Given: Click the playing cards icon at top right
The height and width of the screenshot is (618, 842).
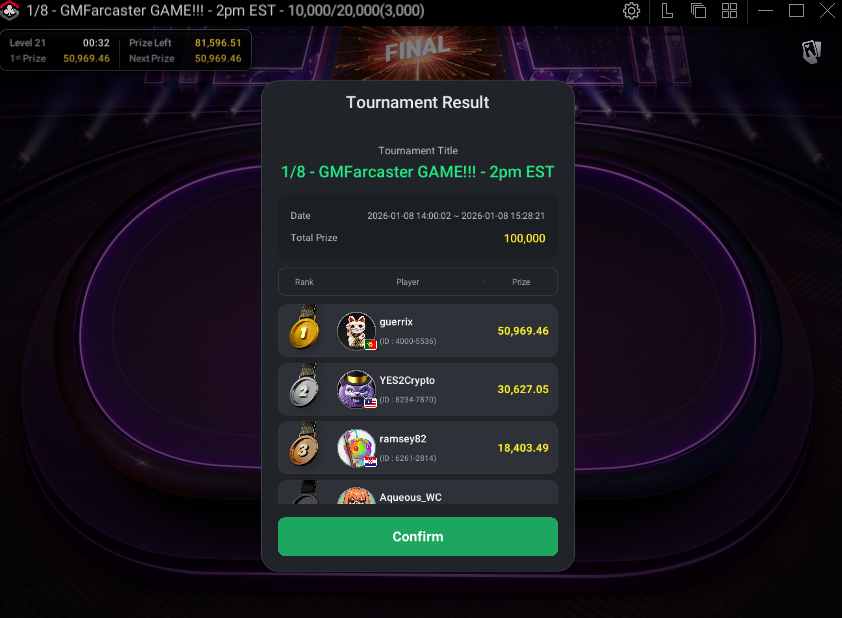Looking at the screenshot, I should pos(811,52).
